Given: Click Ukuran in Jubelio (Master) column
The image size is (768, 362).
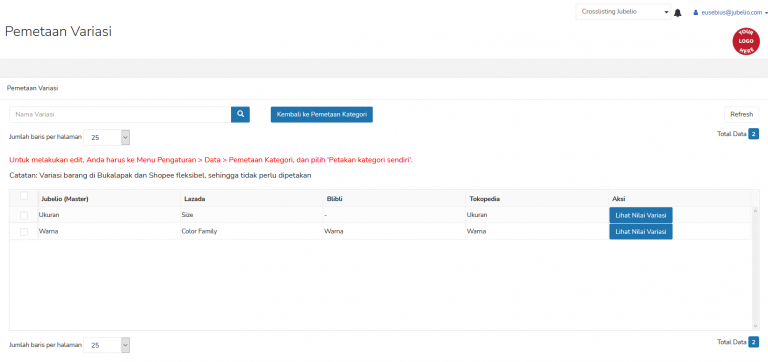Looking at the screenshot, I should pyautogui.click(x=109, y=215).
